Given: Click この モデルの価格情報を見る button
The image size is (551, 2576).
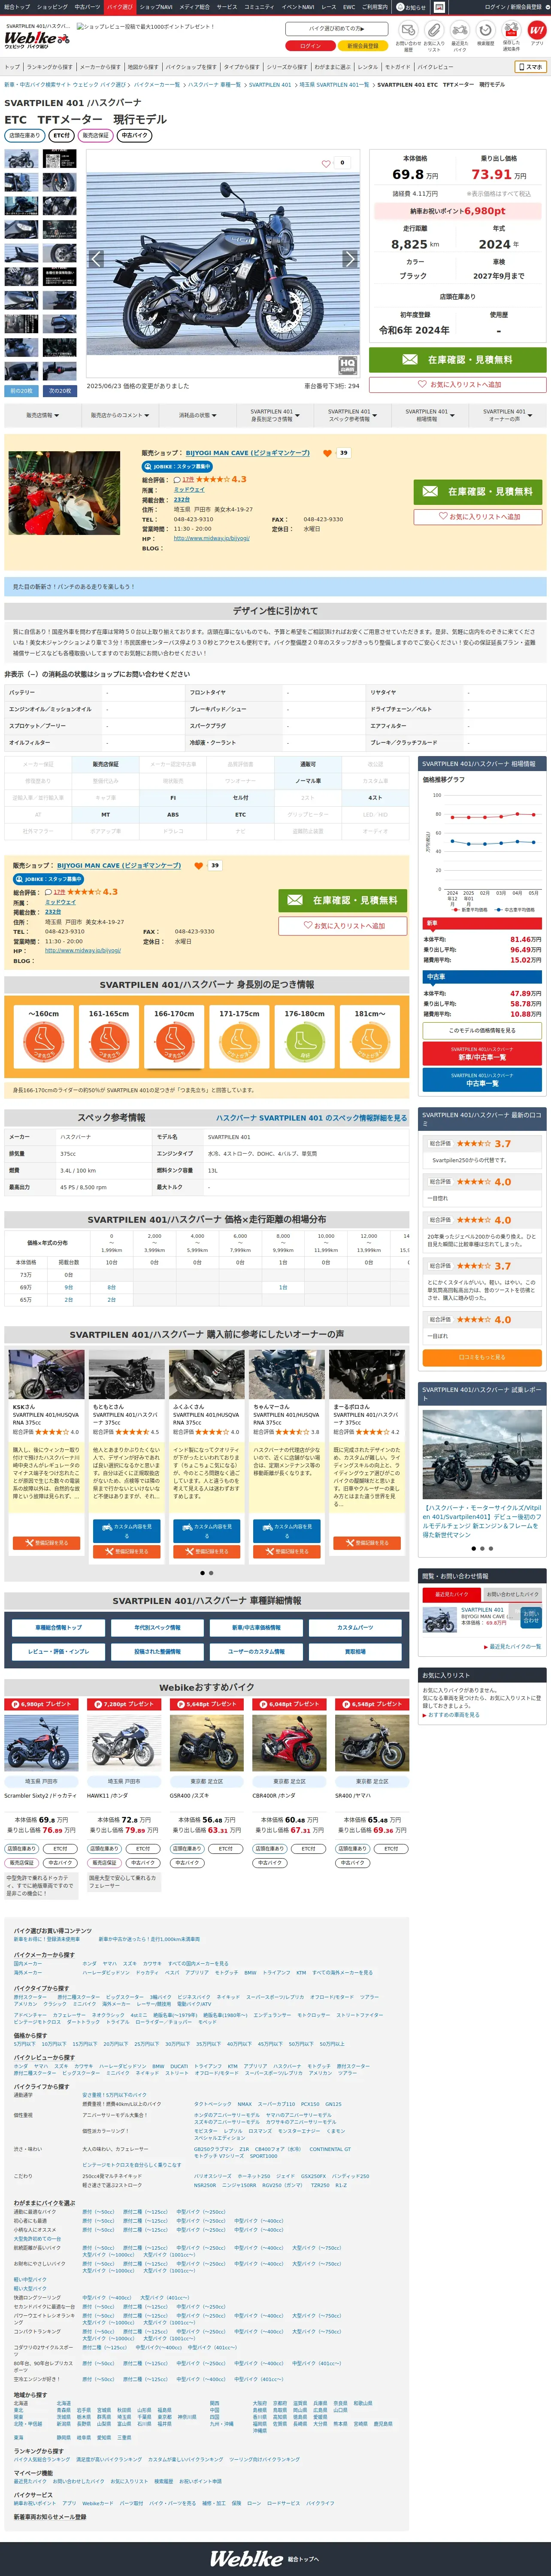Looking at the screenshot, I should (x=482, y=1030).
